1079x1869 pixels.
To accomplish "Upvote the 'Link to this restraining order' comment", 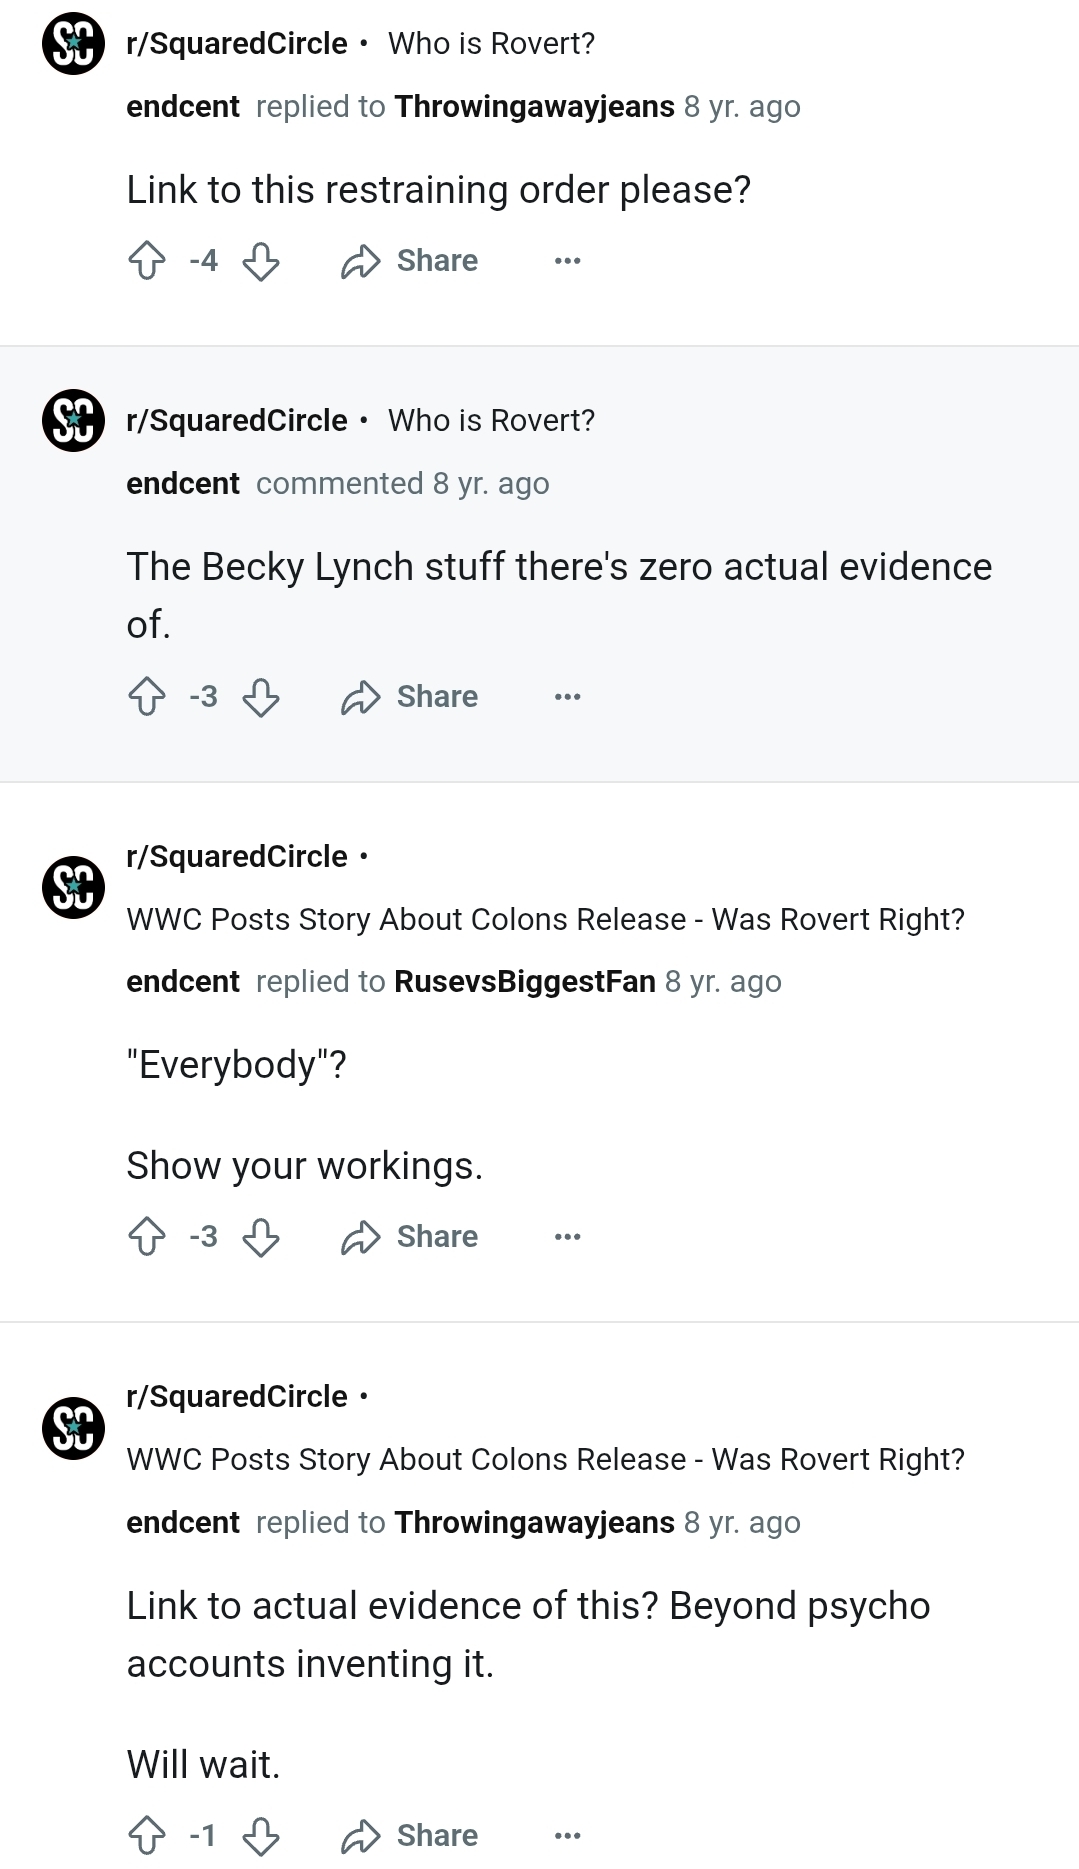I will 147,261.
